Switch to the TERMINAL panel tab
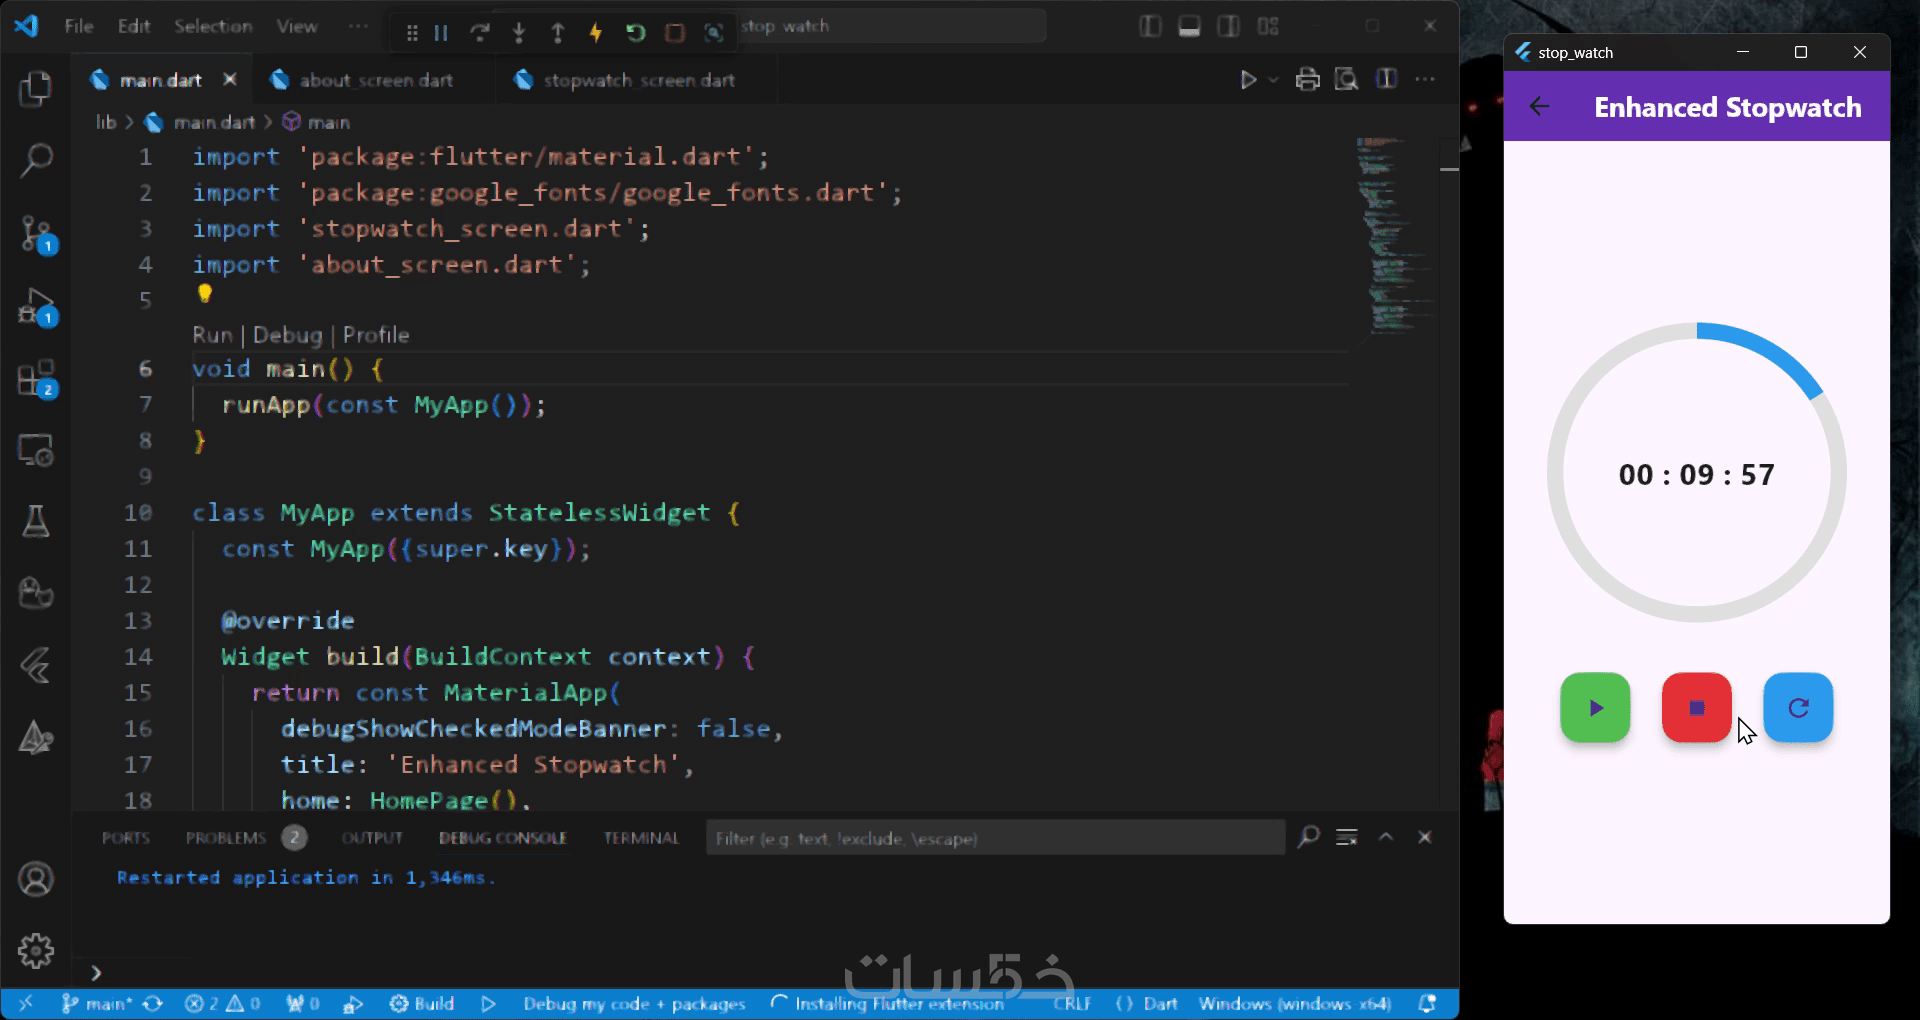Image resolution: width=1920 pixels, height=1020 pixels. [641, 838]
